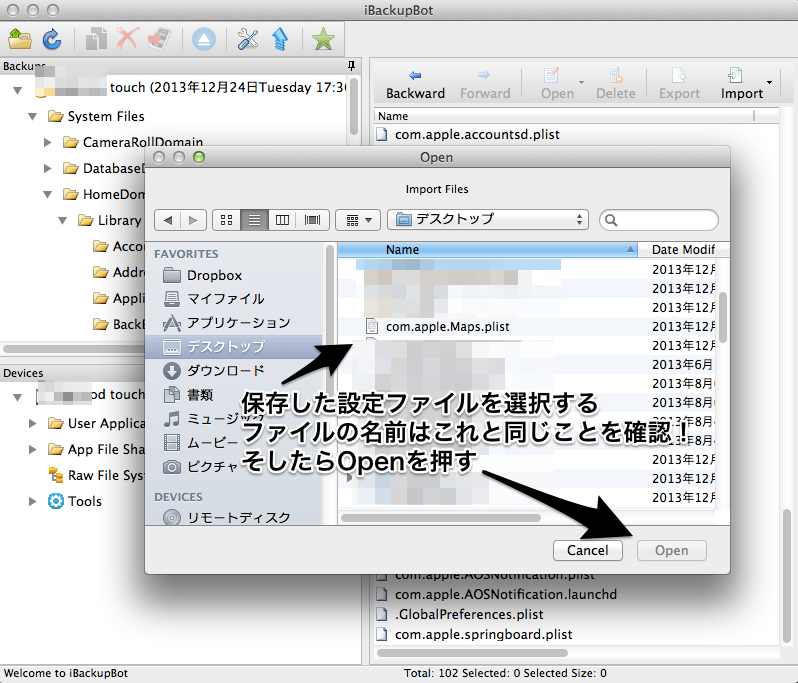Click the blue refresh toolbar icon
This screenshot has width=798, height=683.
coord(51,39)
